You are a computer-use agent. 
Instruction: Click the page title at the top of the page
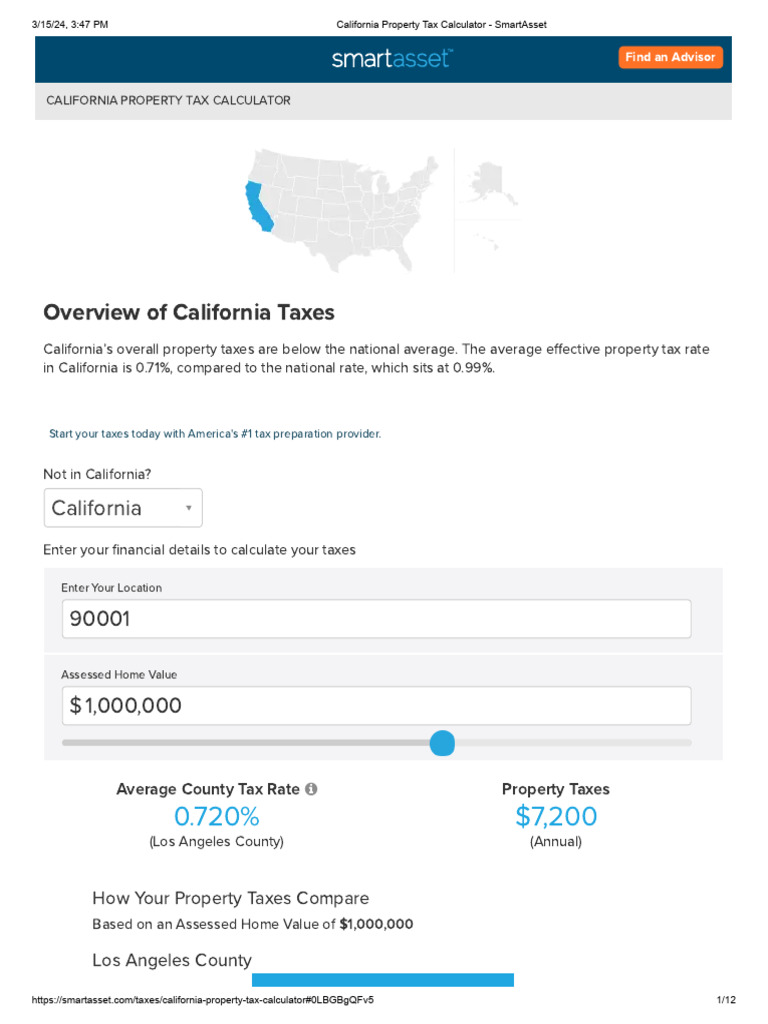pos(441,24)
